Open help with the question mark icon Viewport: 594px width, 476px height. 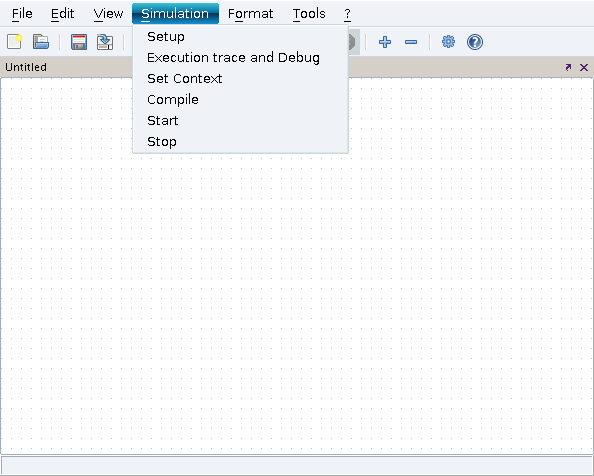[475, 42]
